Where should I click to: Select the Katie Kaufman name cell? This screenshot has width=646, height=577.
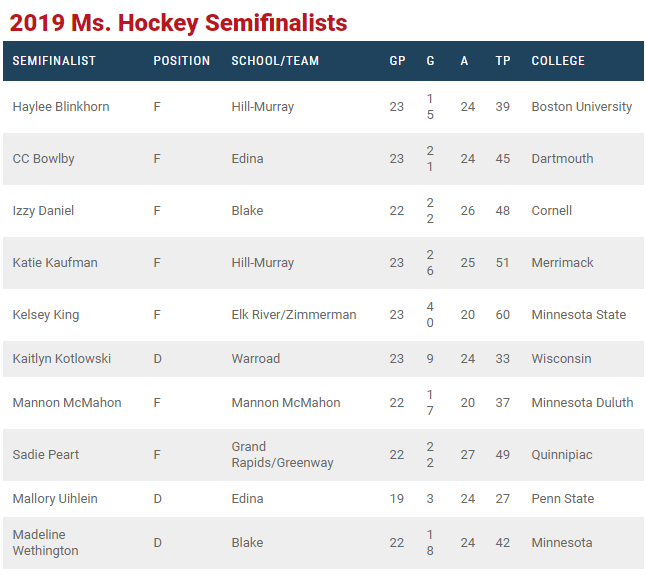tap(54, 263)
